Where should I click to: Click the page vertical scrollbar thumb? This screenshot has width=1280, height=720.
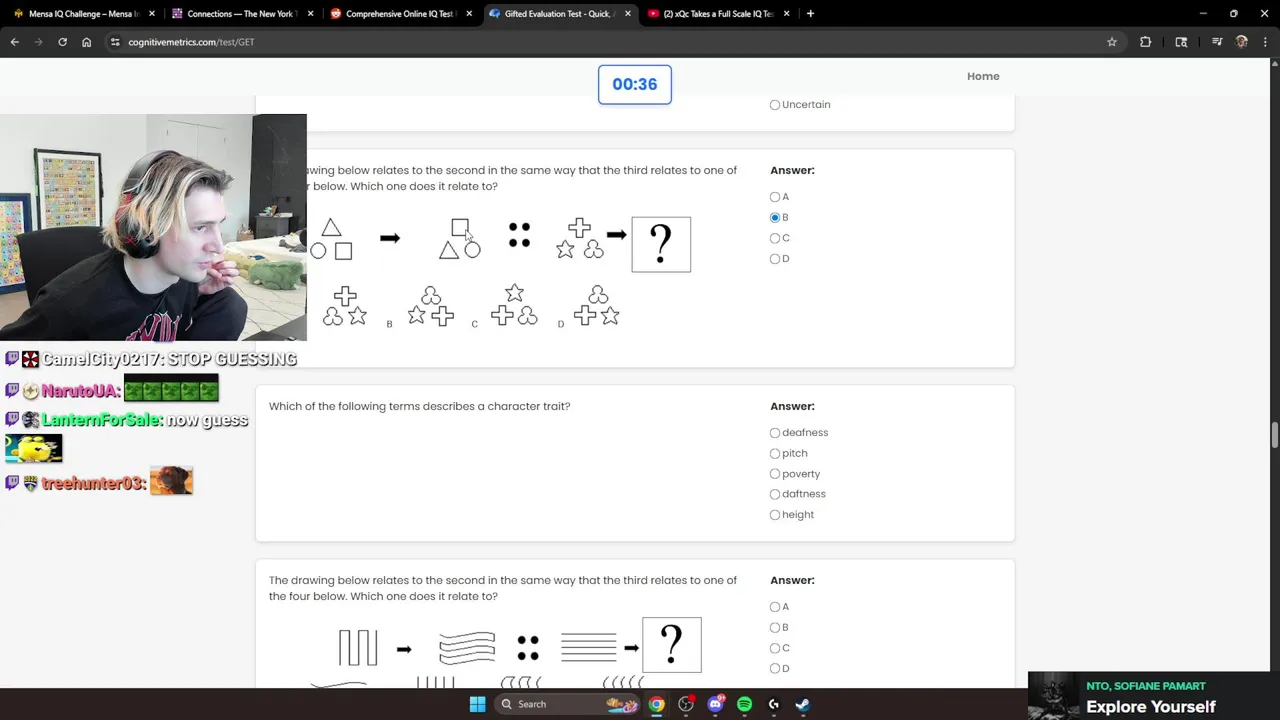click(1274, 436)
